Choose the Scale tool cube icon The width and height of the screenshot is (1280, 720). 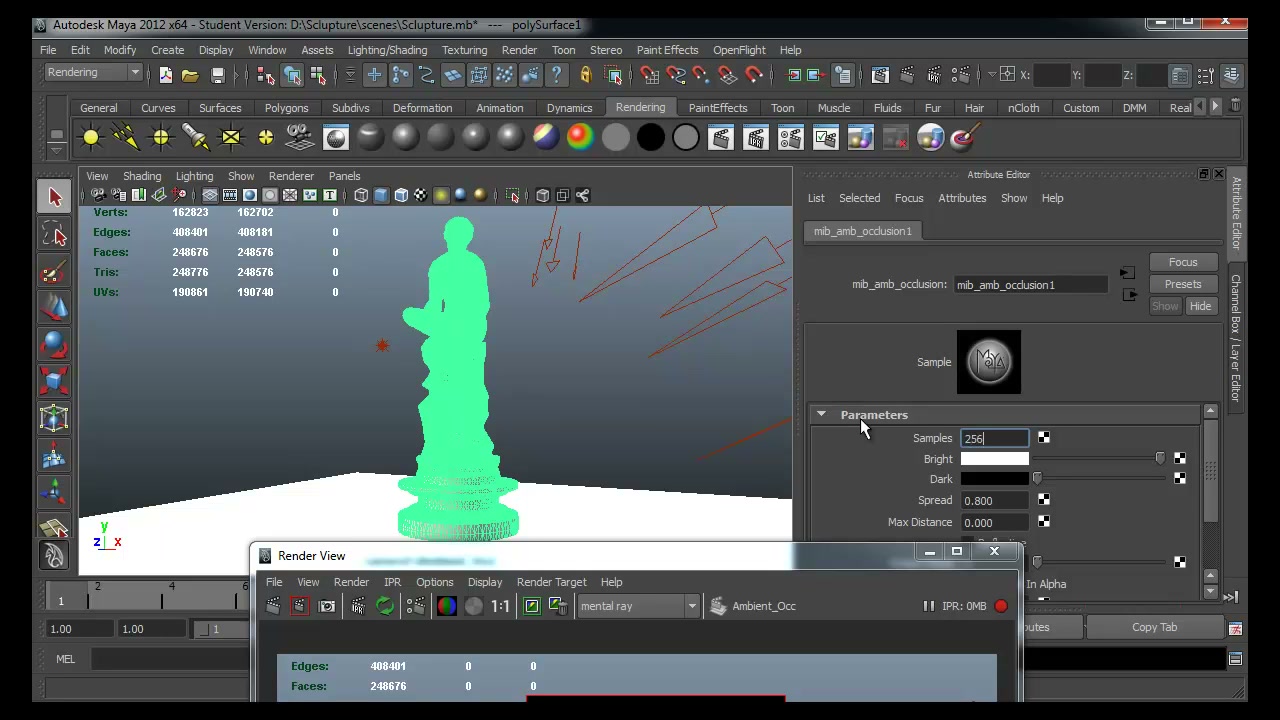[x=55, y=382]
